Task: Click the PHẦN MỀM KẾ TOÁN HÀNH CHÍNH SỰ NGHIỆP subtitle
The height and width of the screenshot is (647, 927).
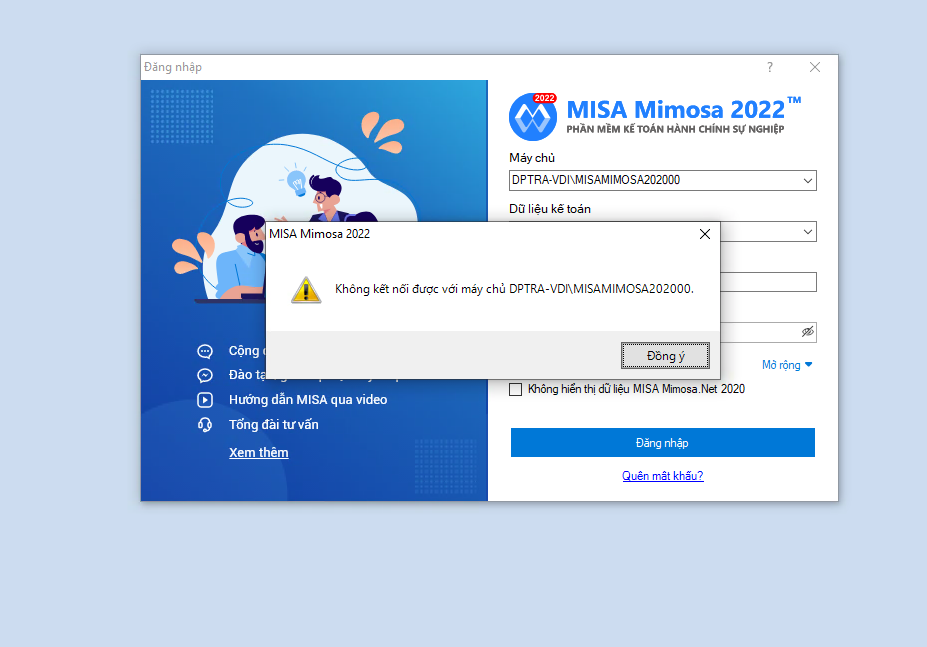Action: 675,129
